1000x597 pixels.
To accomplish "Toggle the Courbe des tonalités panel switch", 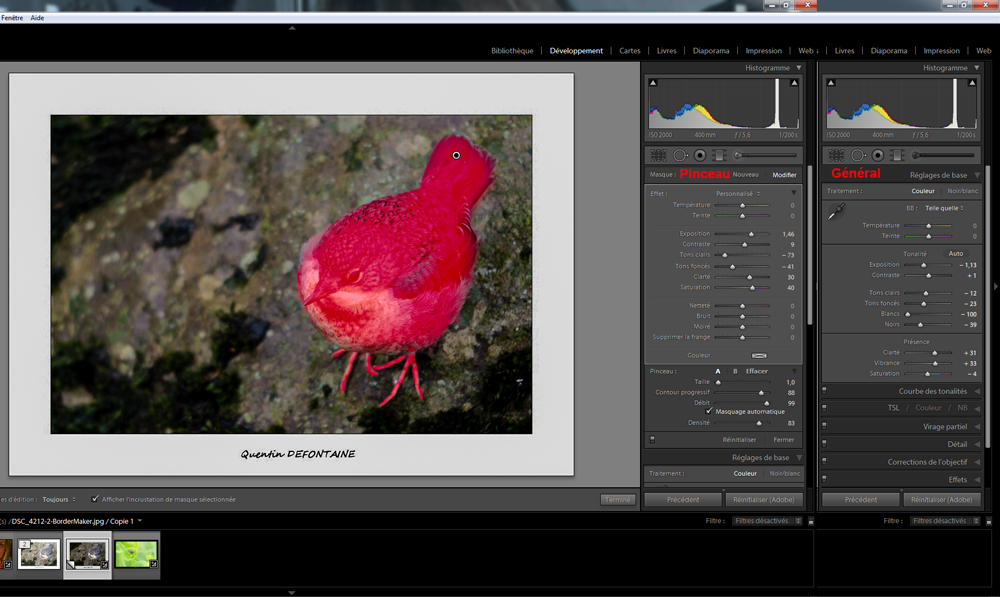I will [825, 390].
